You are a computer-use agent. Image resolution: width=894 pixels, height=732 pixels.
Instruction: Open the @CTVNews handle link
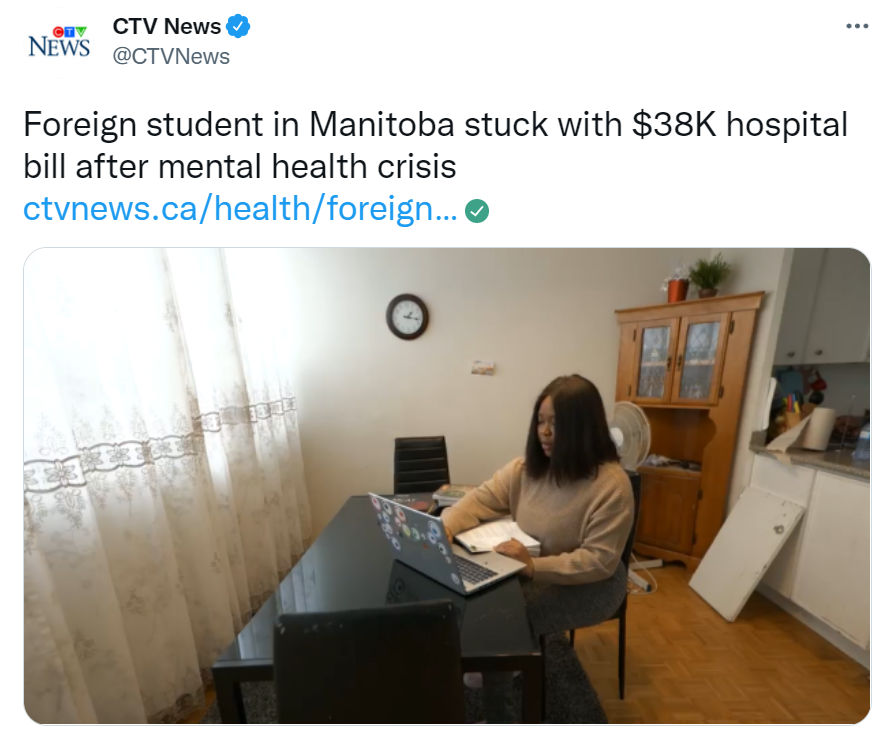(171, 56)
